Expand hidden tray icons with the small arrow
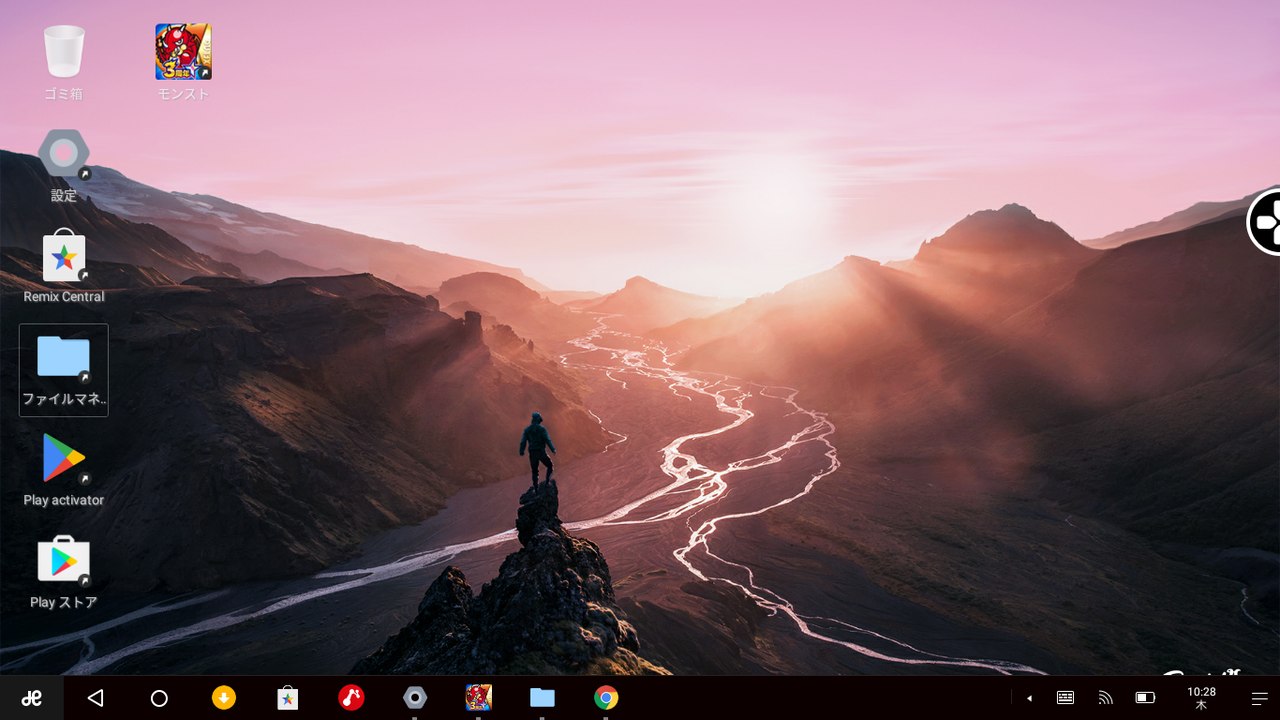The width and height of the screenshot is (1280, 720). [1029, 698]
